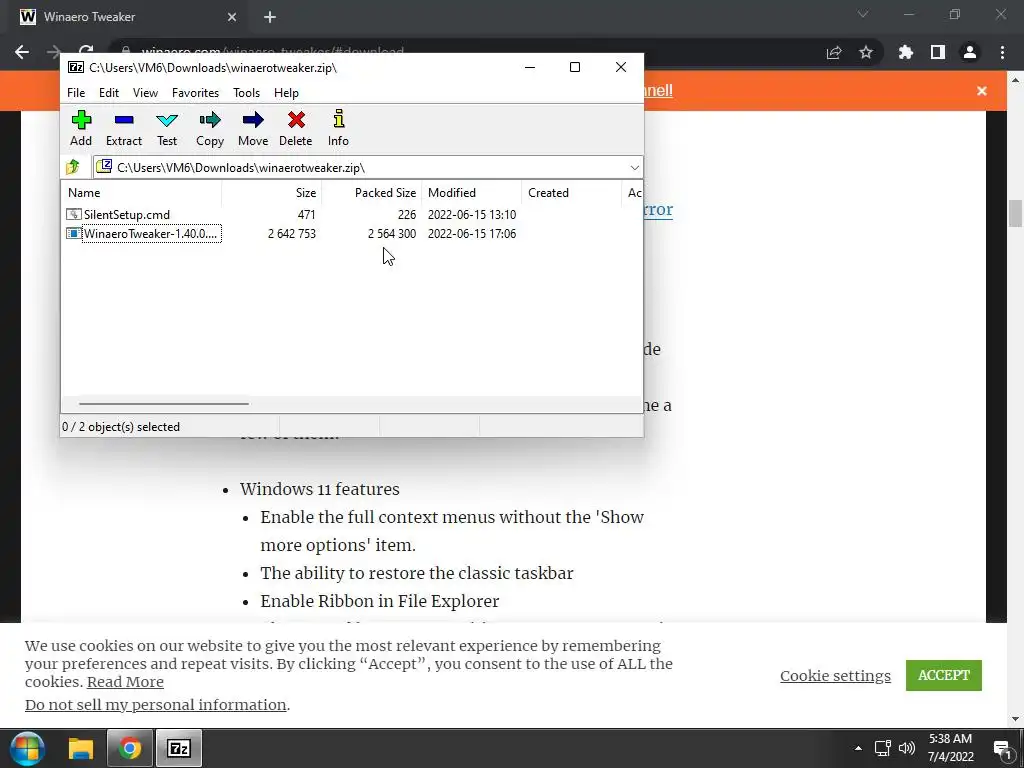1024x768 pixels.
Task: Open a new Chrome tab
Action: pyautogui.click(x=270, y=17)
